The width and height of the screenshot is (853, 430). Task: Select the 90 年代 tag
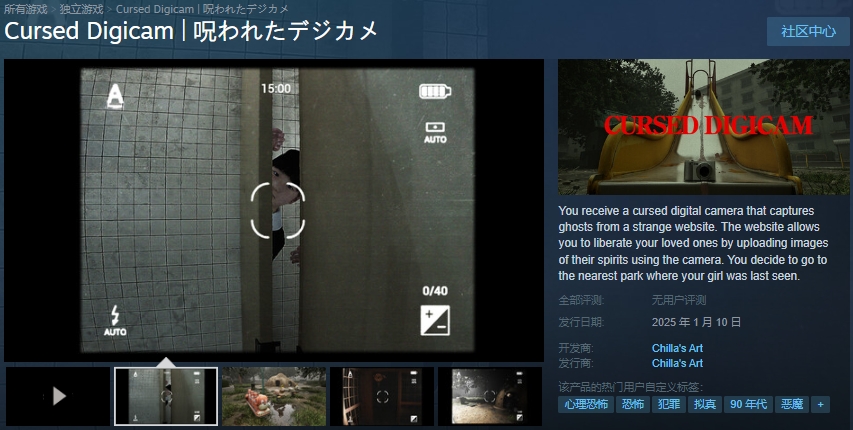[x=748, y=404]
